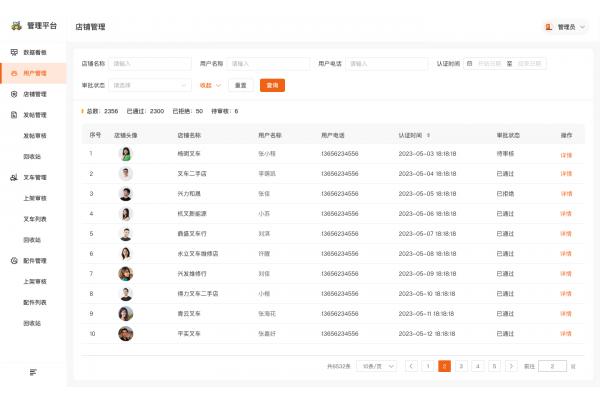This screenshot has height=400, width=600.
Task: Click the 店铺名称 input field
Action: (150, 63)
